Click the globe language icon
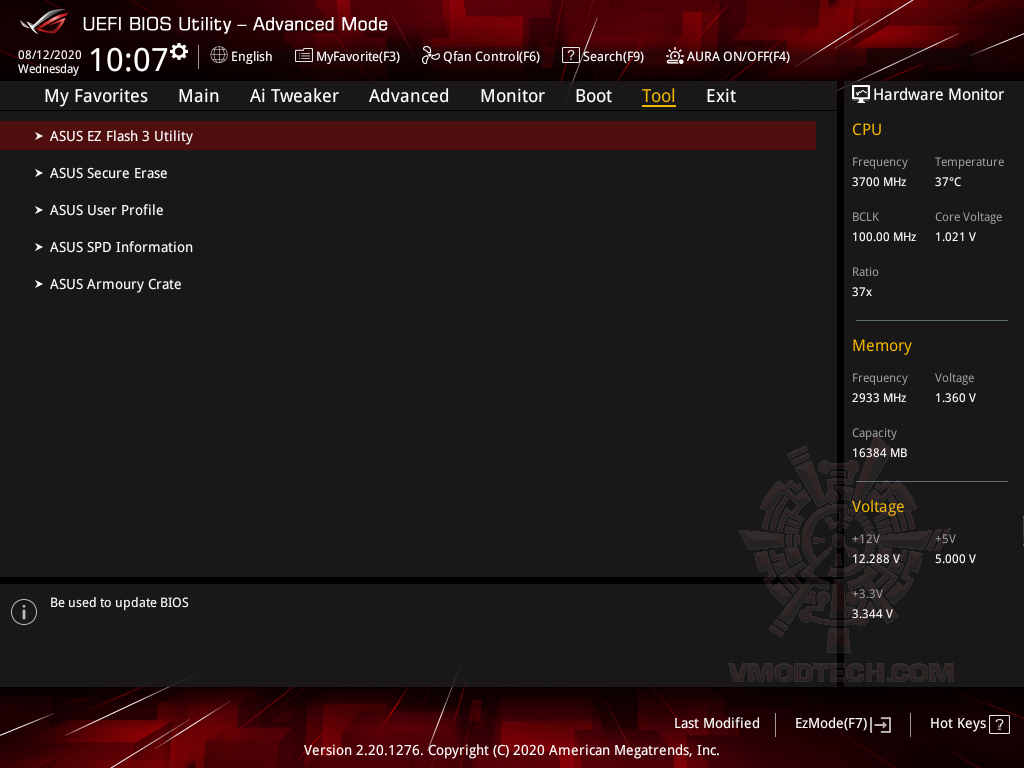This screenshot has height=768, width=1024. (219, 56)
